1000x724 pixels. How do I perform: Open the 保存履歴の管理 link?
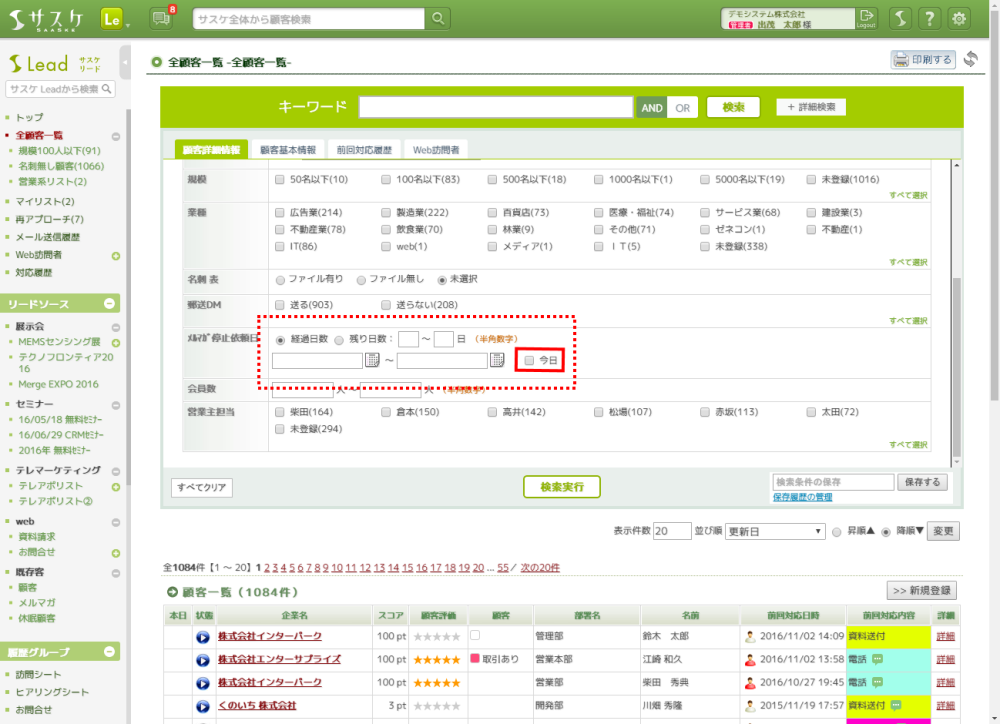[x=802, y=498]
